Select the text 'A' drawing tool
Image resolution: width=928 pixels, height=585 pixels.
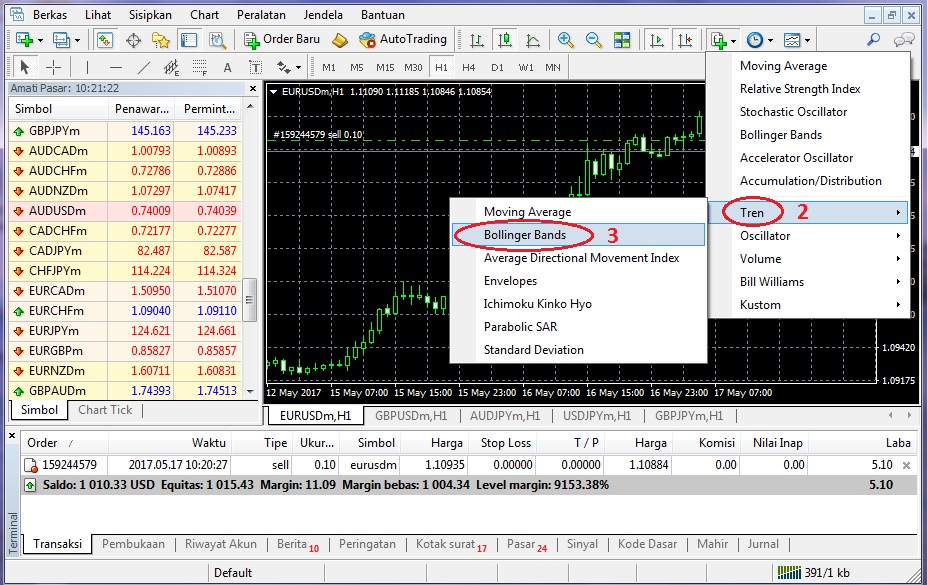pos(227,68)
